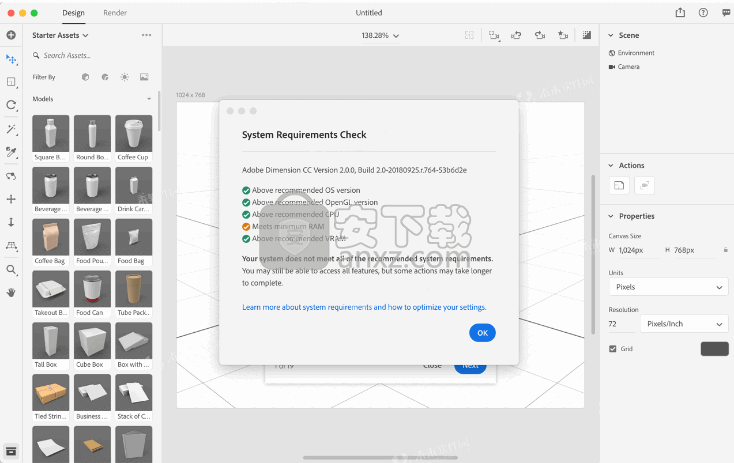
Task: Open the Starter Assets dropdown
Action: (x=60, y=35)
